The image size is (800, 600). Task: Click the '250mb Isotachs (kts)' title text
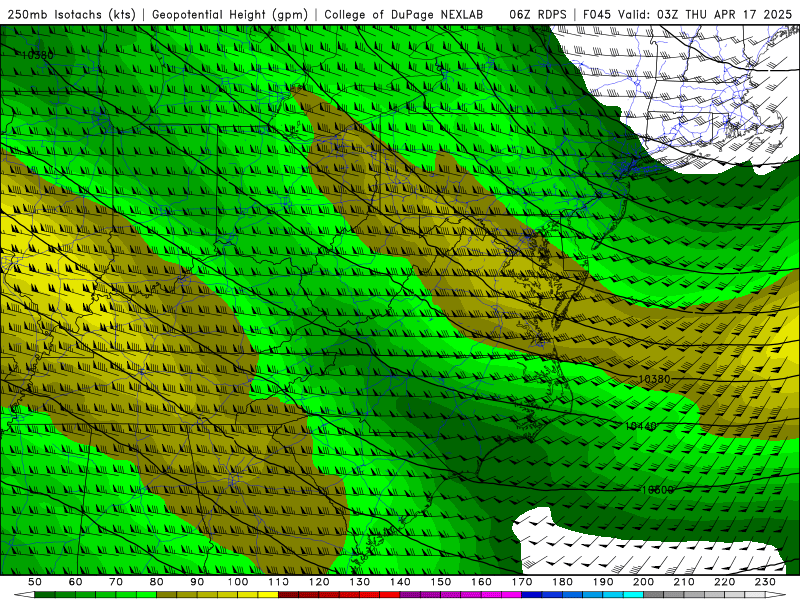click(x=71, y=14)
